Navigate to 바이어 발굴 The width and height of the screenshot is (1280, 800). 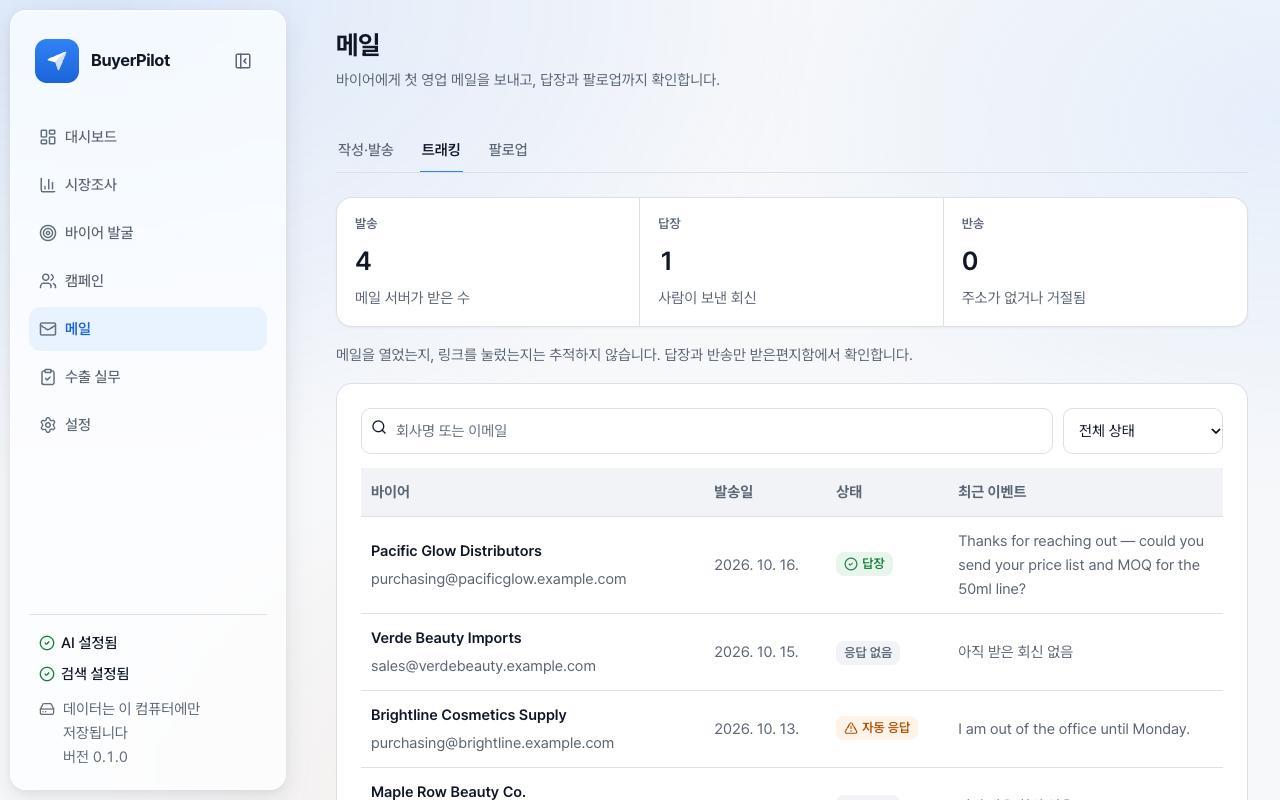click(148, 233)
